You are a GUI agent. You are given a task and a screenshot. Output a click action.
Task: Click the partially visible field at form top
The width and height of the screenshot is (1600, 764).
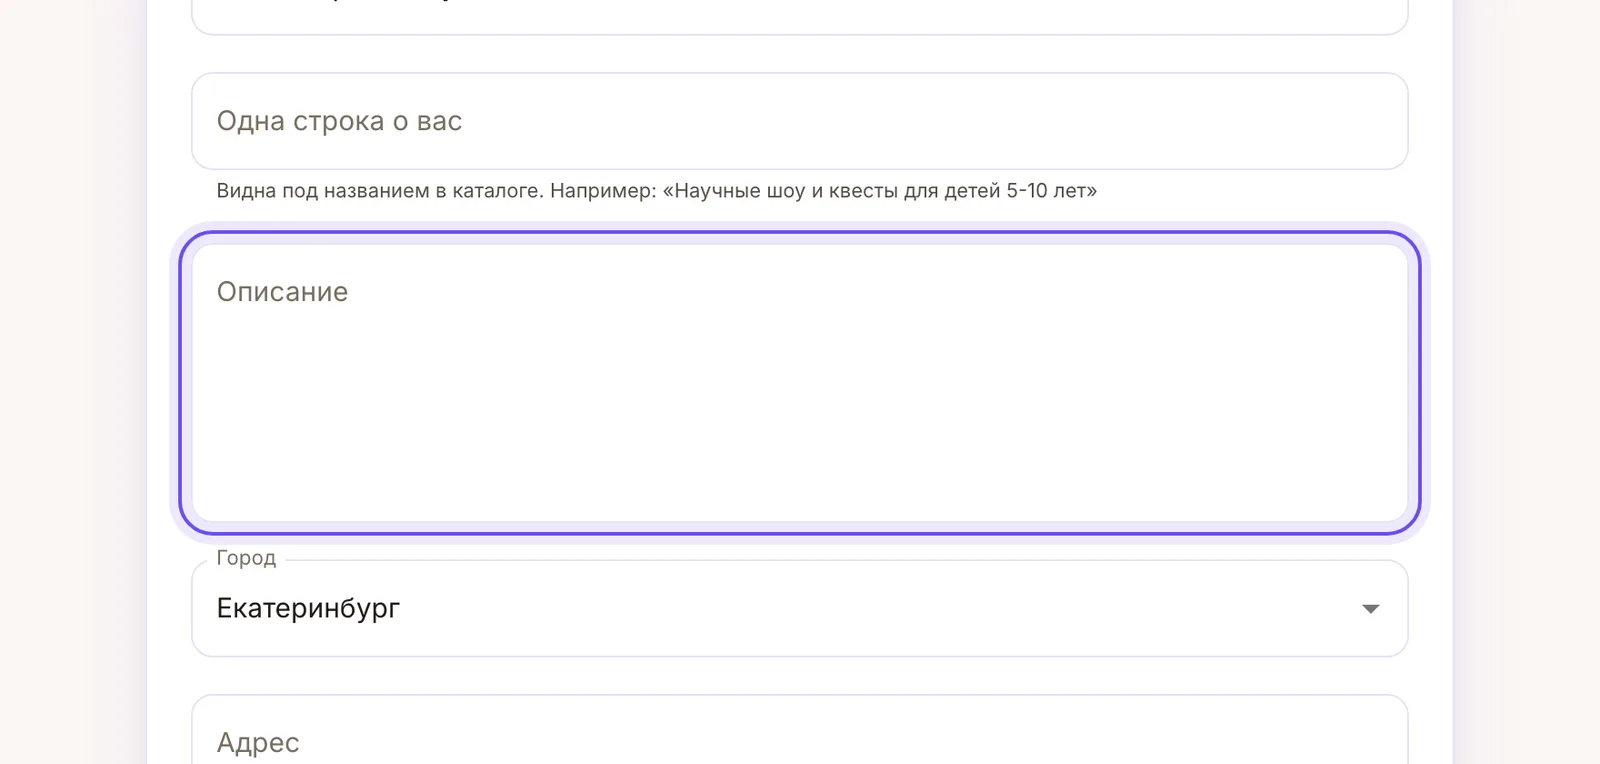[800, 16]
